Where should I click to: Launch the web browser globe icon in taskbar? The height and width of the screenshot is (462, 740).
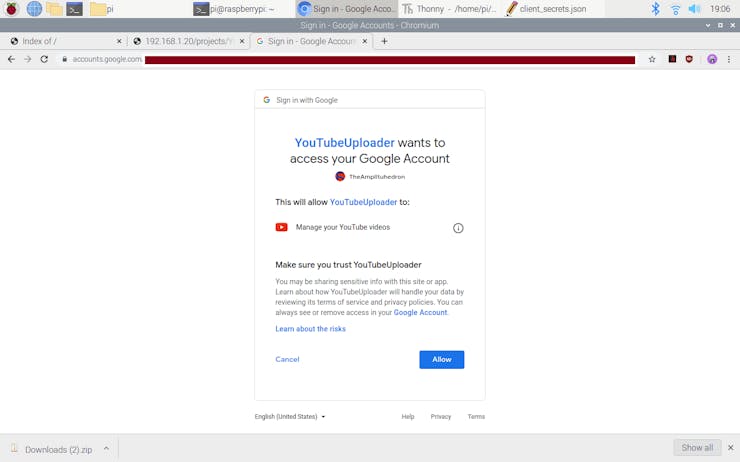(x=34, y=8)
